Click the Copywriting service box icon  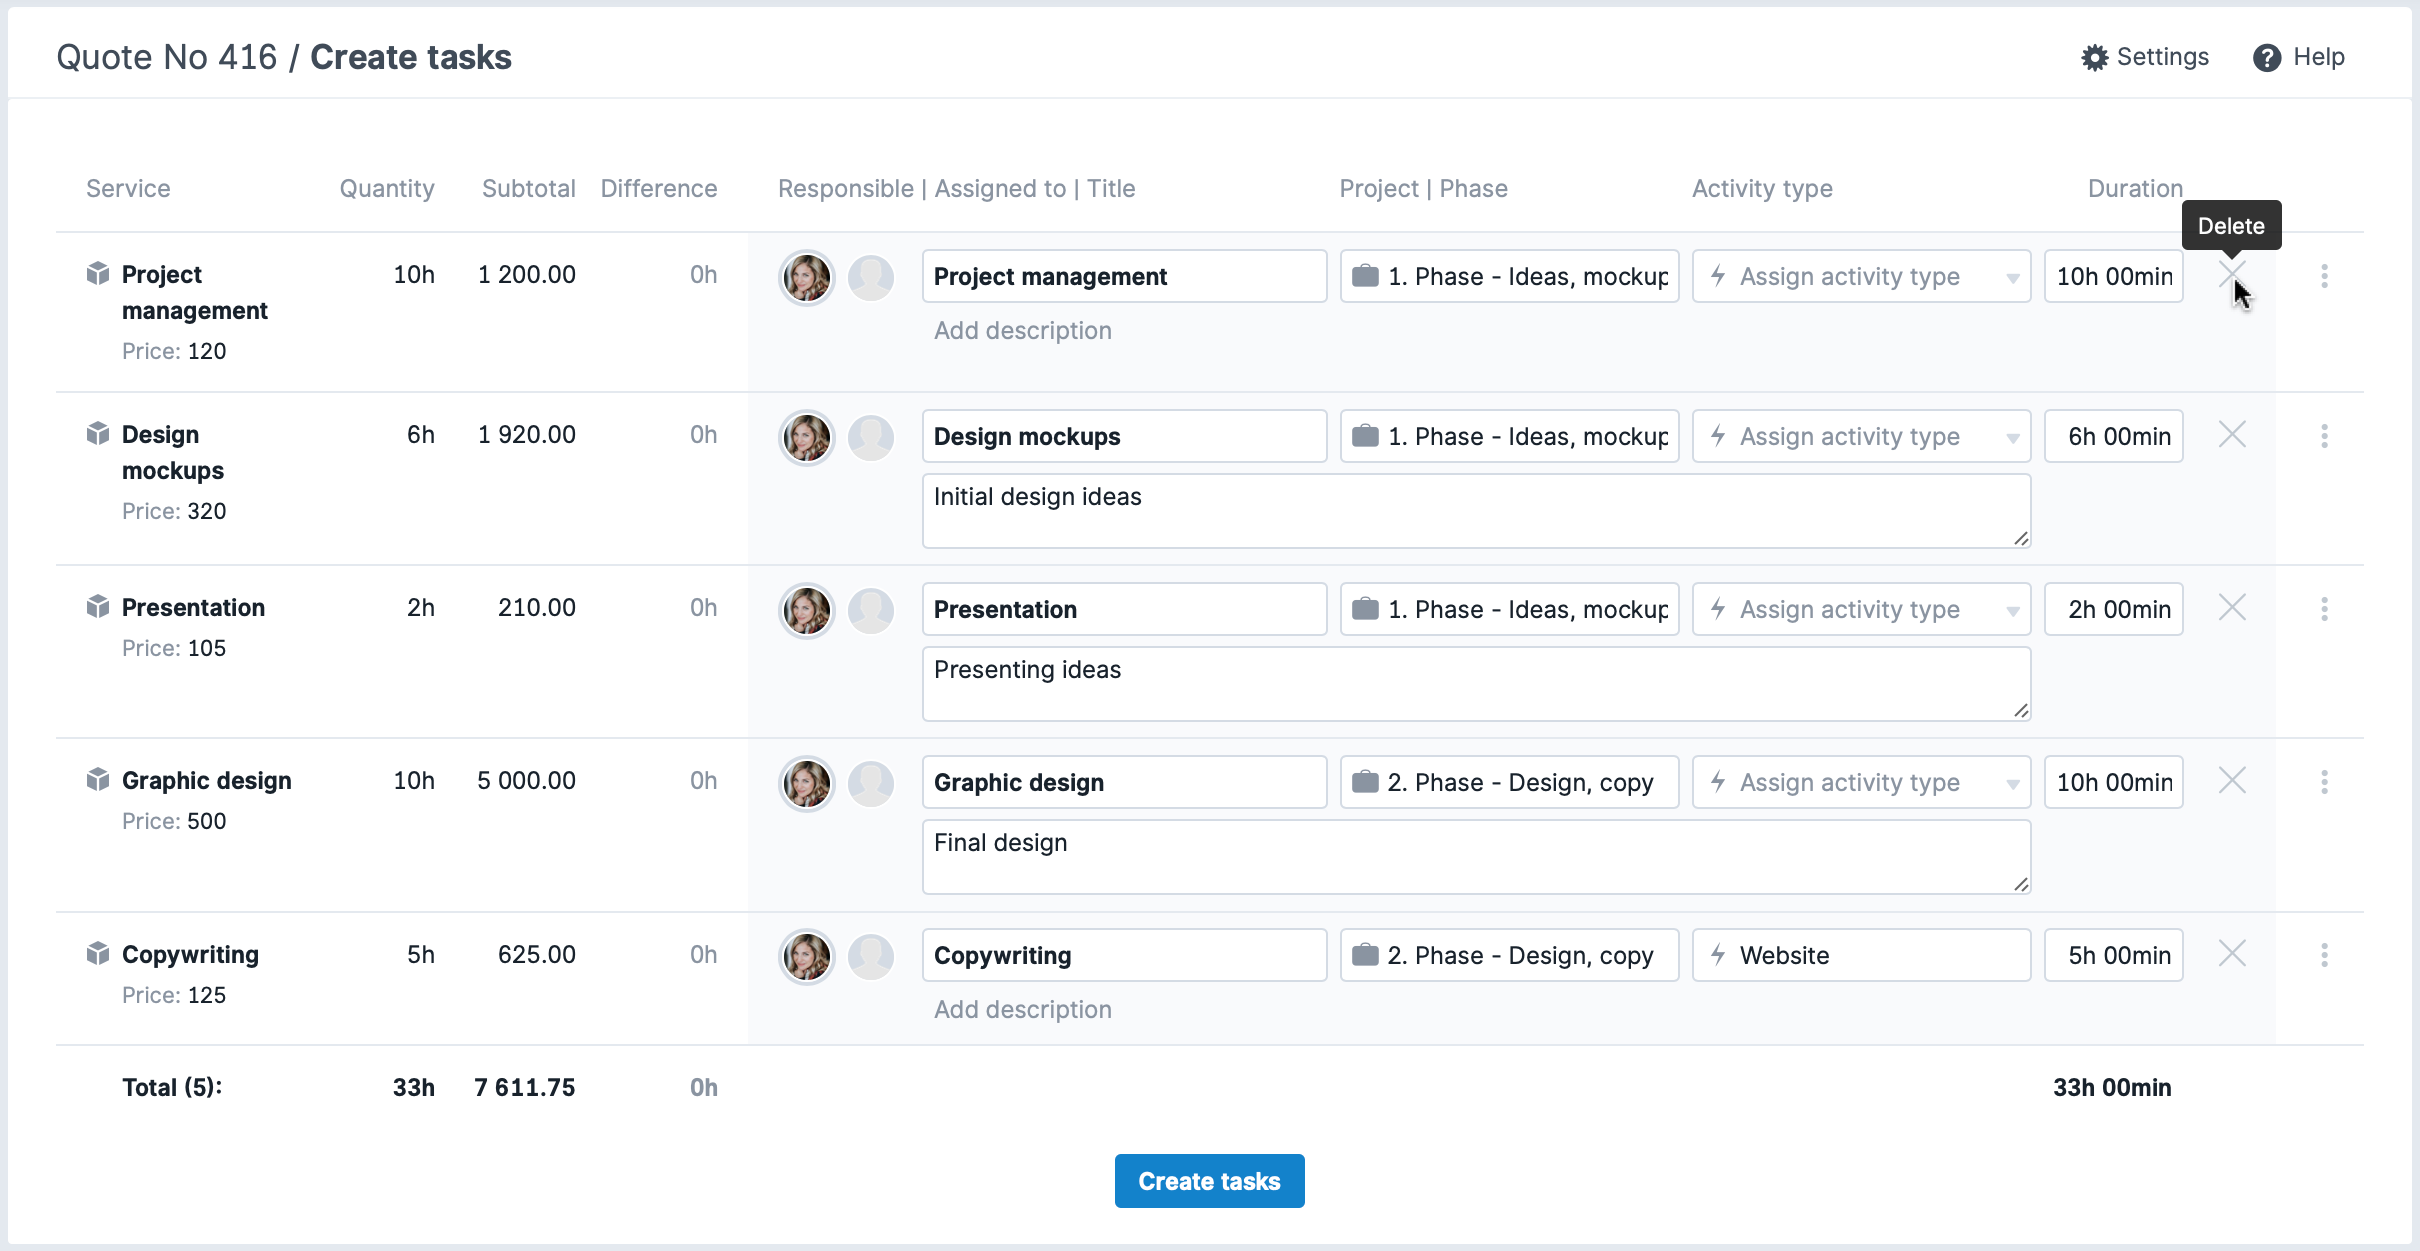(x=98, y=953)
